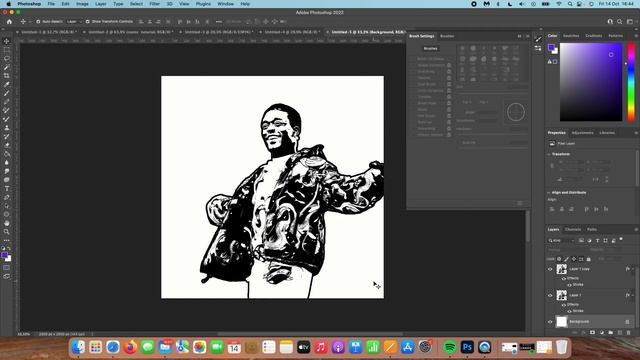The height and width of the screenshot is (360, 640).
Task: Select the Layer 1 copy thumbnail
Action: [562, 269]
